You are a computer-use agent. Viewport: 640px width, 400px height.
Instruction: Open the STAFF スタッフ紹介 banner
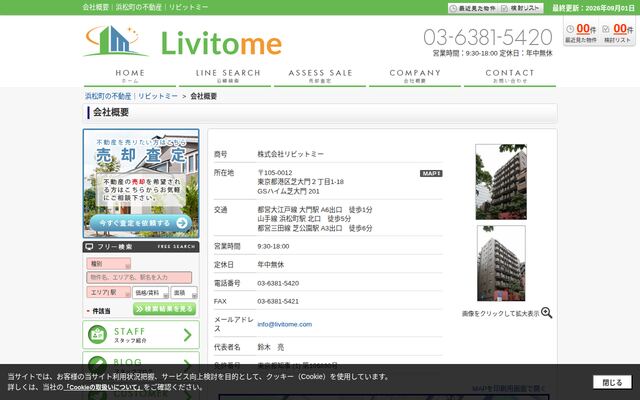[141, 335]
